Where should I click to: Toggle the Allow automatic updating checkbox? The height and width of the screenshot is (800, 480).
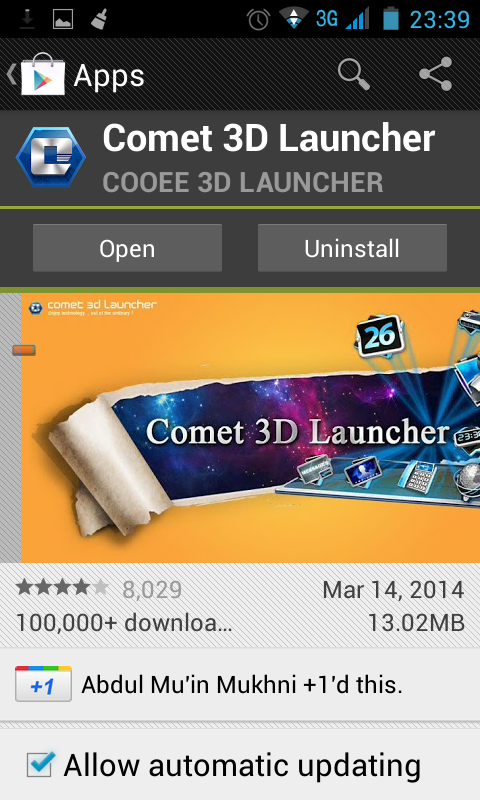(x=40, y=764)
